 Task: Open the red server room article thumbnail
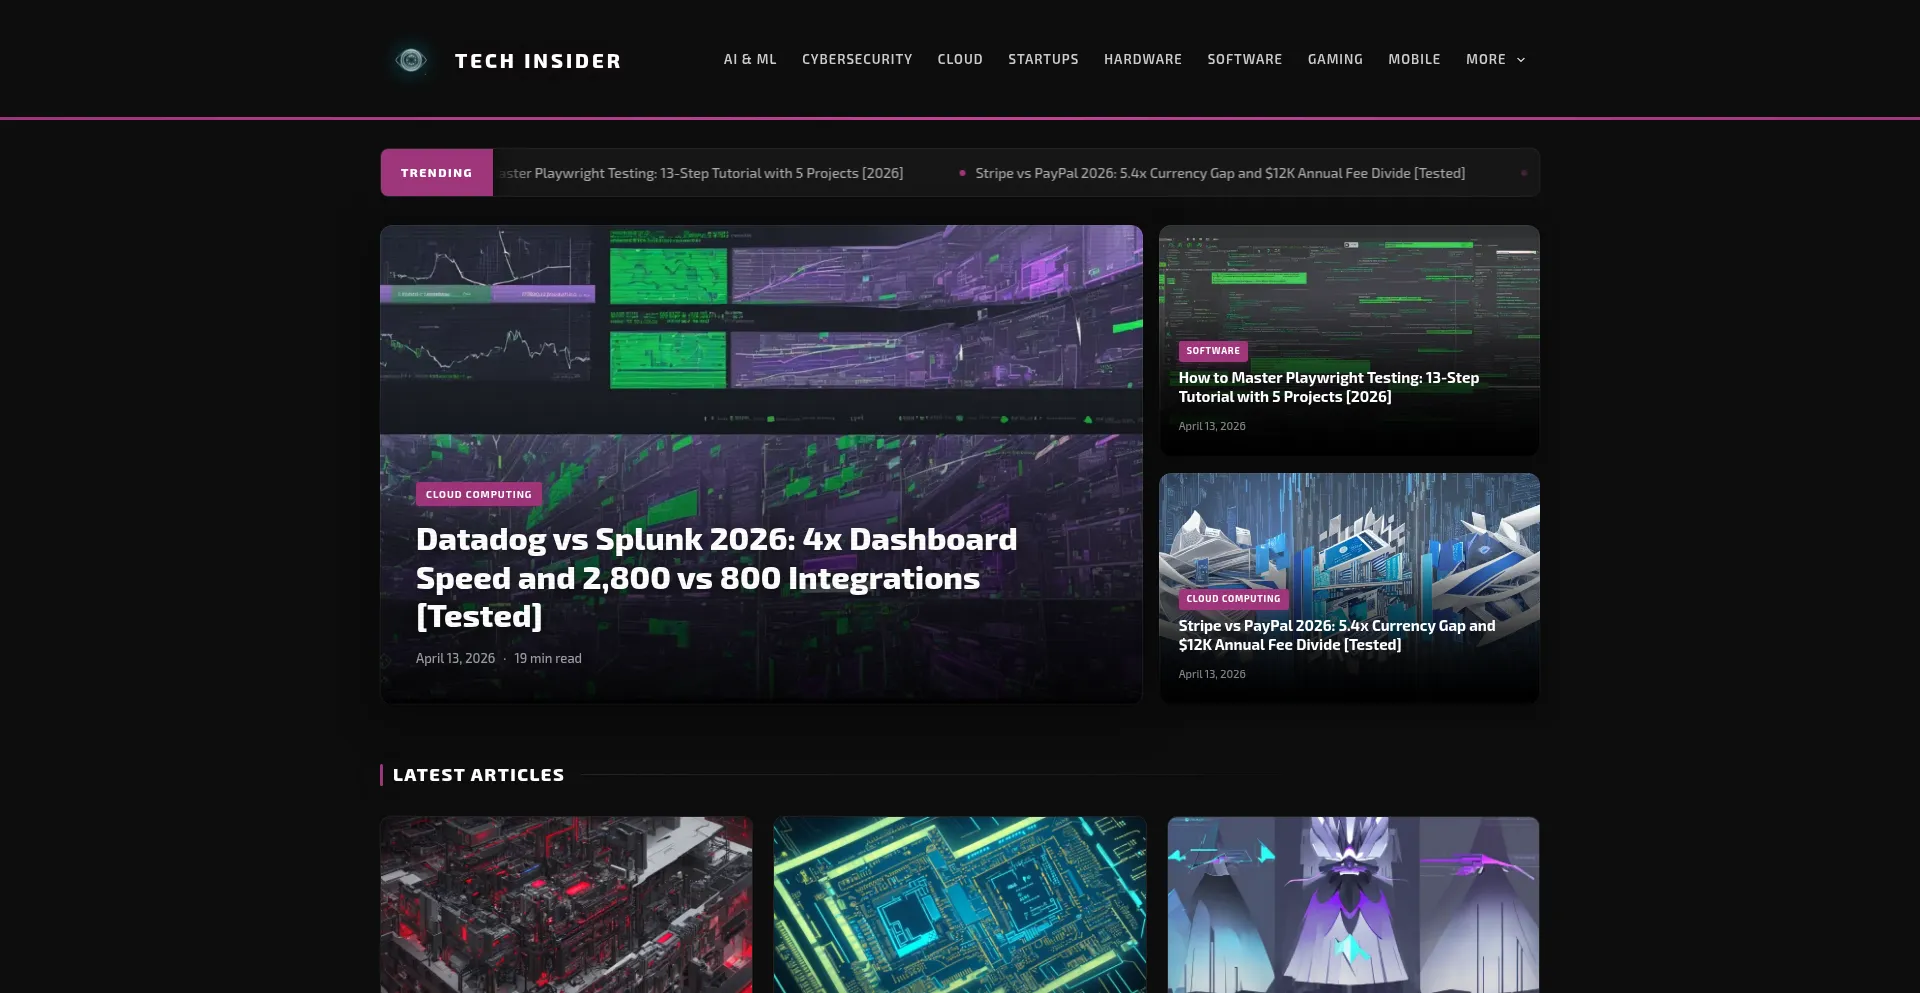coord(566,905)
